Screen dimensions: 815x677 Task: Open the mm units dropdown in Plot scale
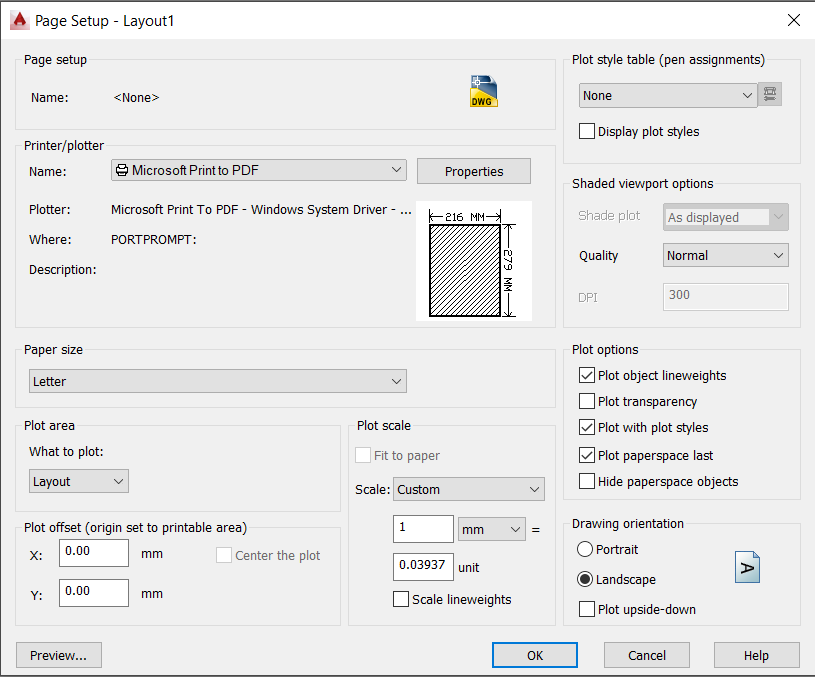[491, 530]
